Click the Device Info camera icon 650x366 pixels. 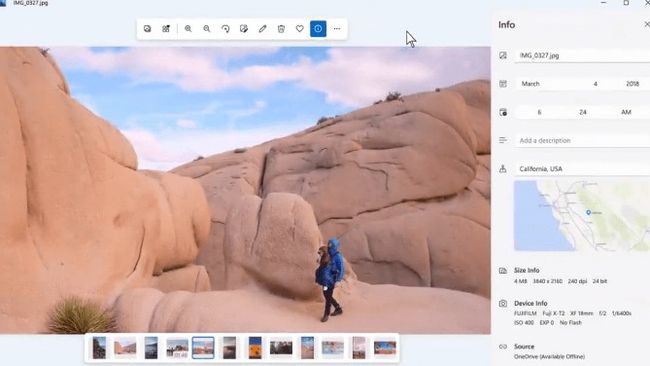(503, 303)
